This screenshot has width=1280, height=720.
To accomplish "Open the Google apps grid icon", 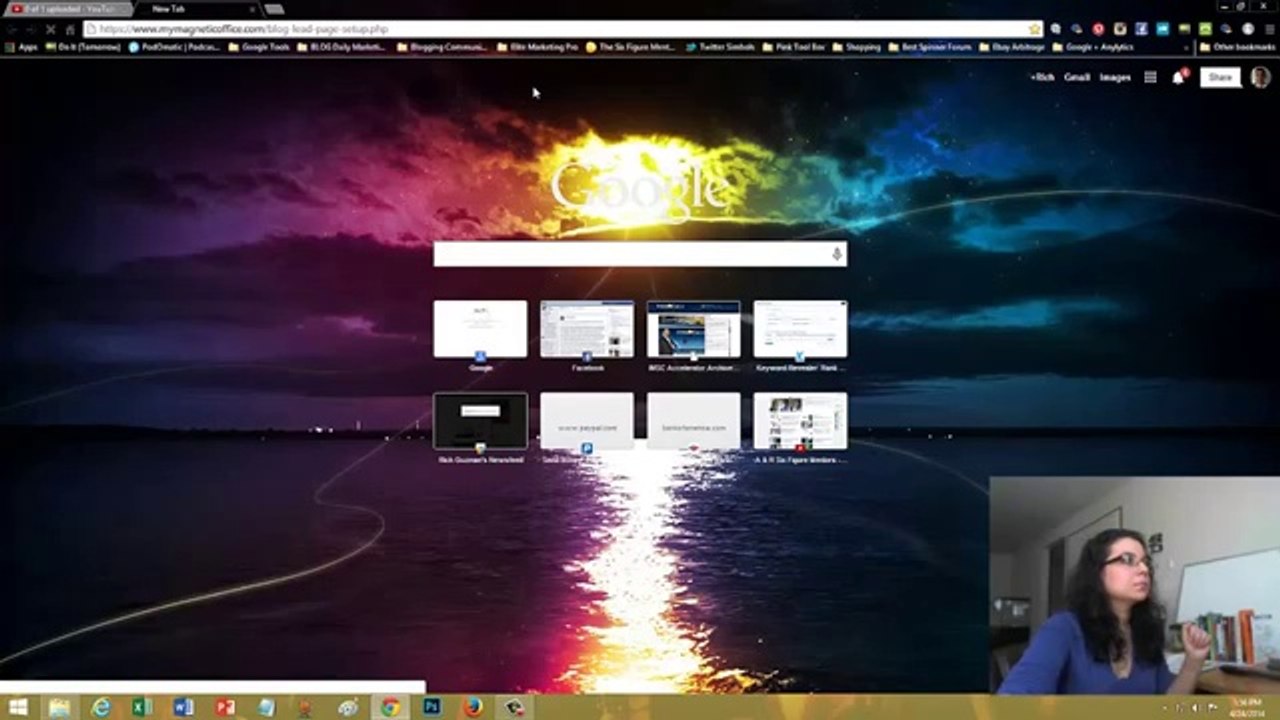I will click(1151, 77).
